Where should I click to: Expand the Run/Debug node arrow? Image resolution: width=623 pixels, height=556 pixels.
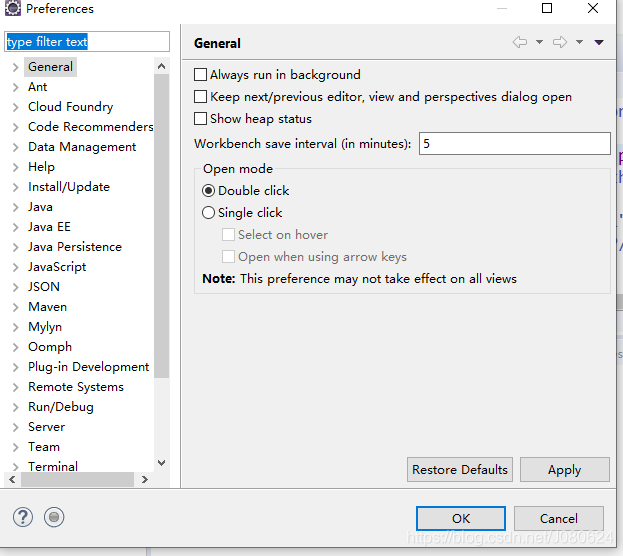pos(15,407)
